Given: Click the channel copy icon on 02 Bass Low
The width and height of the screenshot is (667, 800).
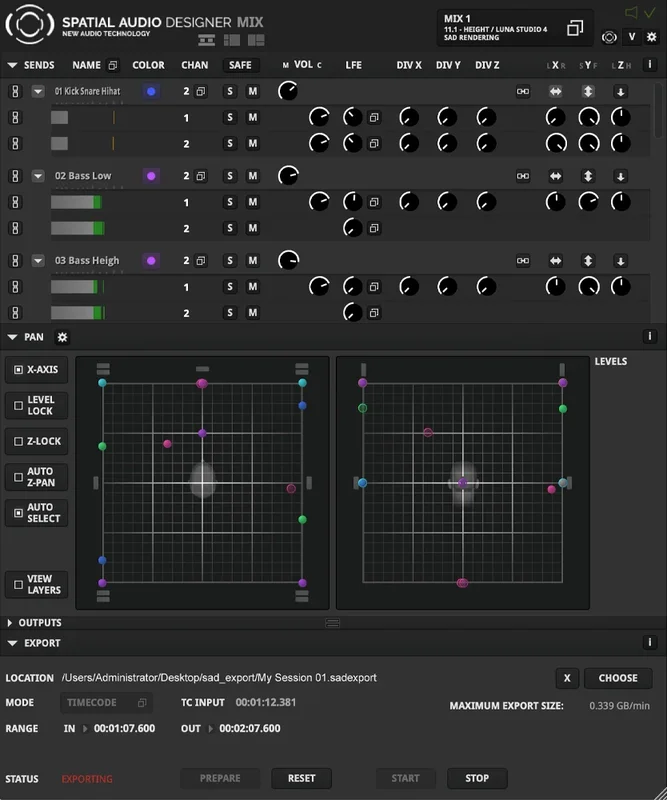Looking at the screenshot, I should (x=201, y=176).
